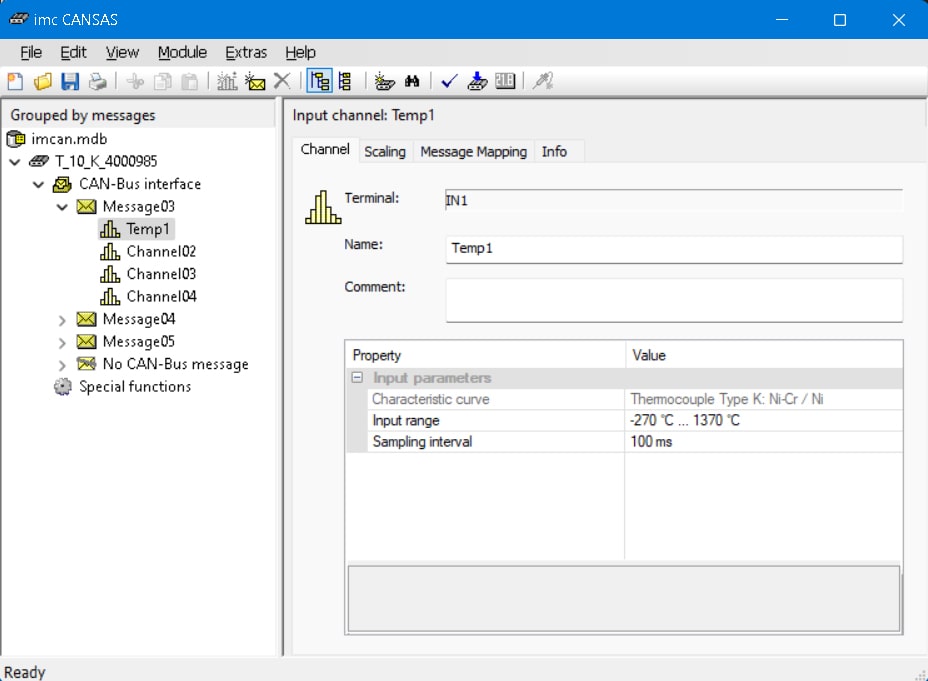This screenshot has height=681, width=928.
Task: Click the add channel histogram toolbar icon
Action: click(227, 82)
